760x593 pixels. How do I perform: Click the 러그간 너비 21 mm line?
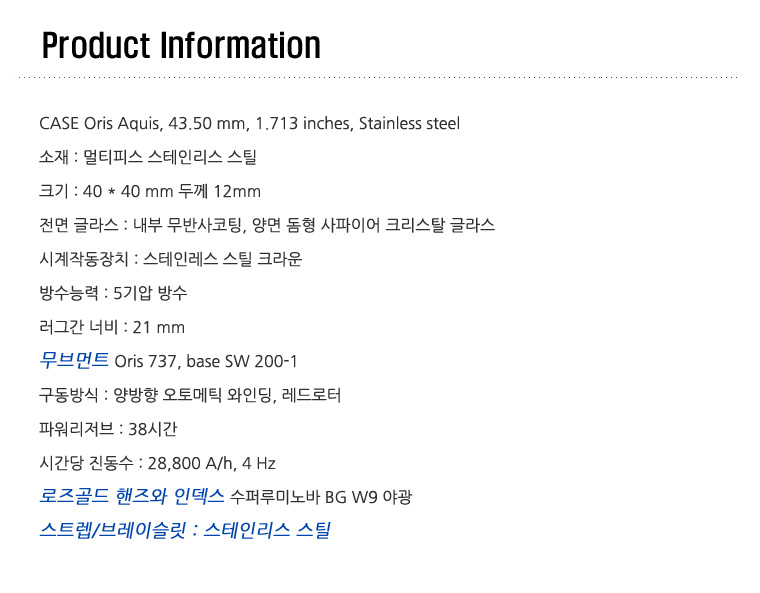(111, 327)
